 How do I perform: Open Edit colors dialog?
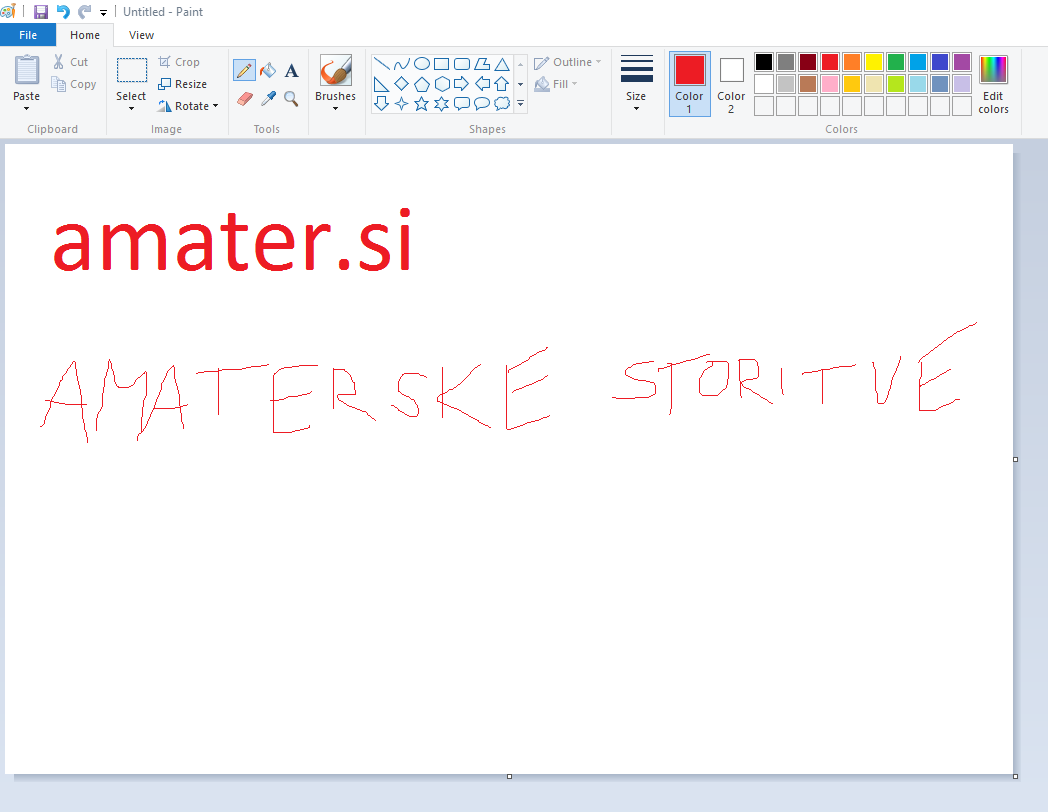993,84
